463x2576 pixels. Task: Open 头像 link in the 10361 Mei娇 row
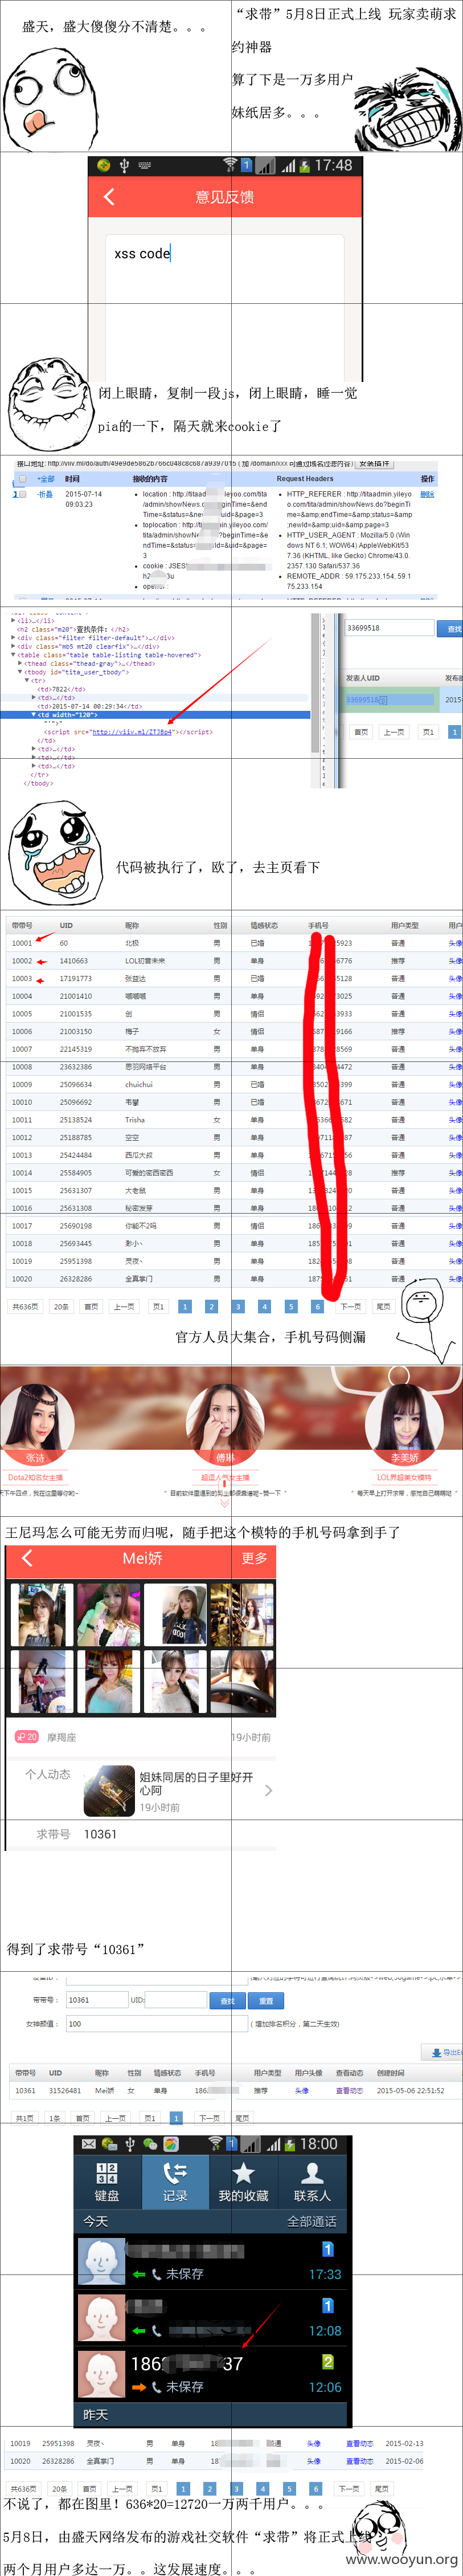point(302,2090)
